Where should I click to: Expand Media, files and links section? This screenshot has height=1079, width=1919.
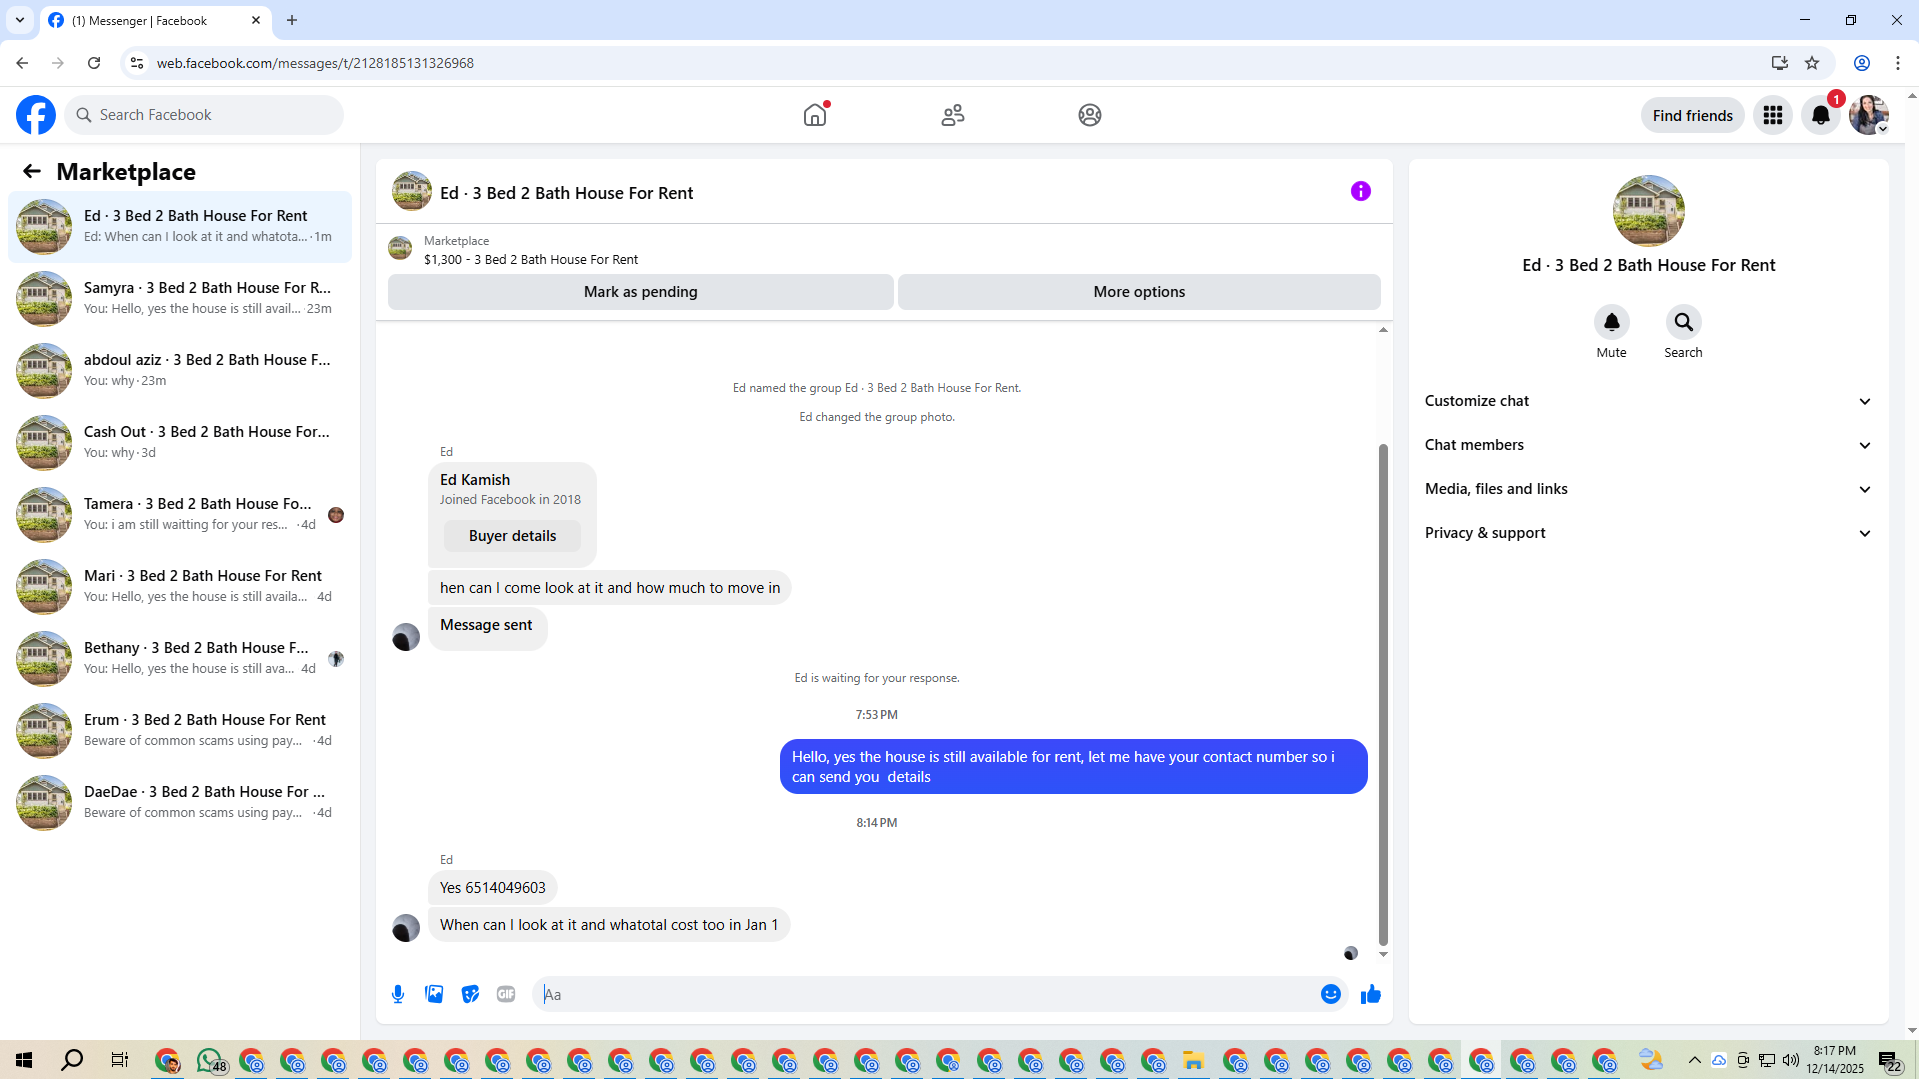click(1648, 489)
